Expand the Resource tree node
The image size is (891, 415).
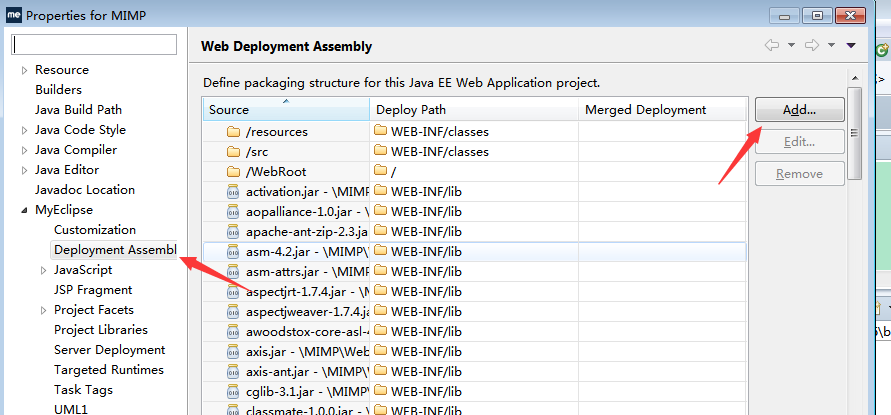click(24, 70)
